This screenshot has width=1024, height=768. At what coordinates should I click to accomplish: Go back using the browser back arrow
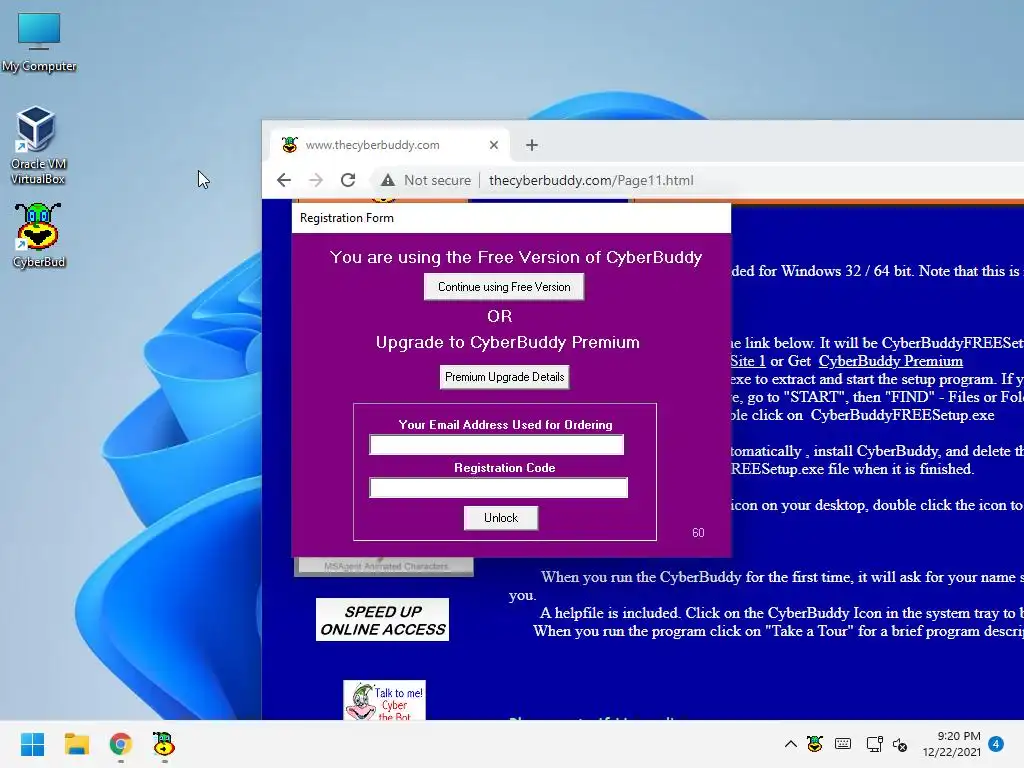click(x=283, y=180)
